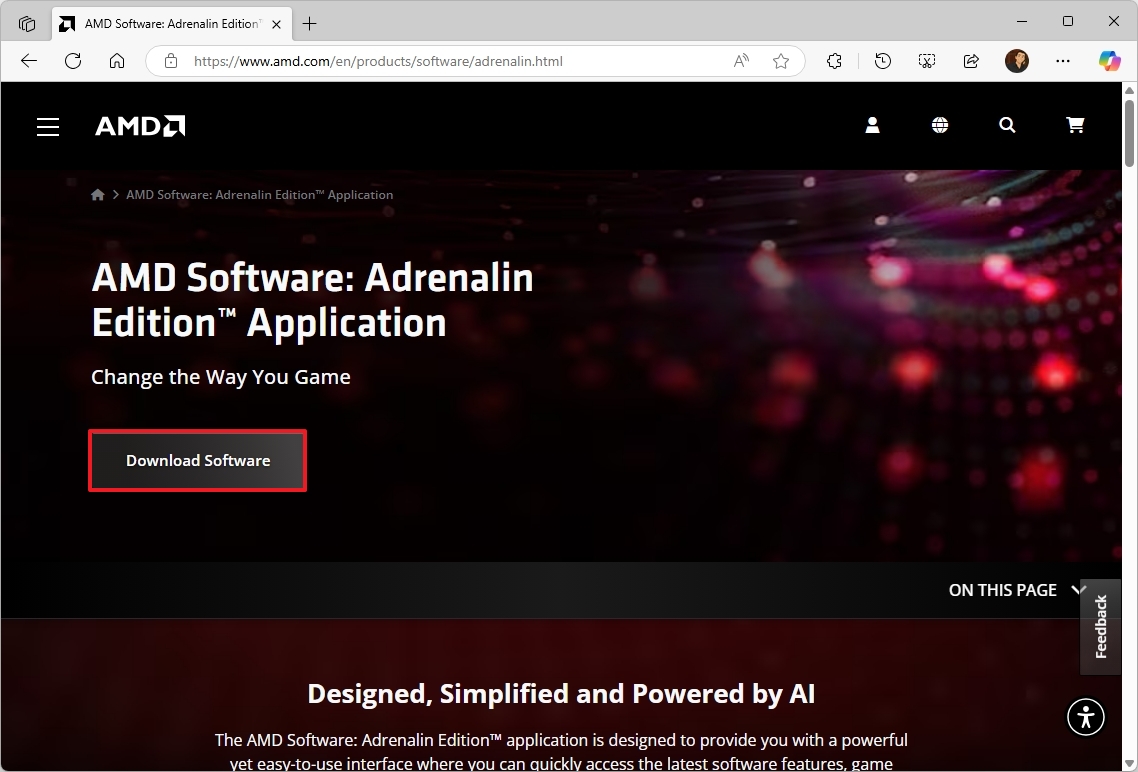Click the 'Designed, Simplified and Powered by AI' heading
1138x772 pixels.
point(561,694)
